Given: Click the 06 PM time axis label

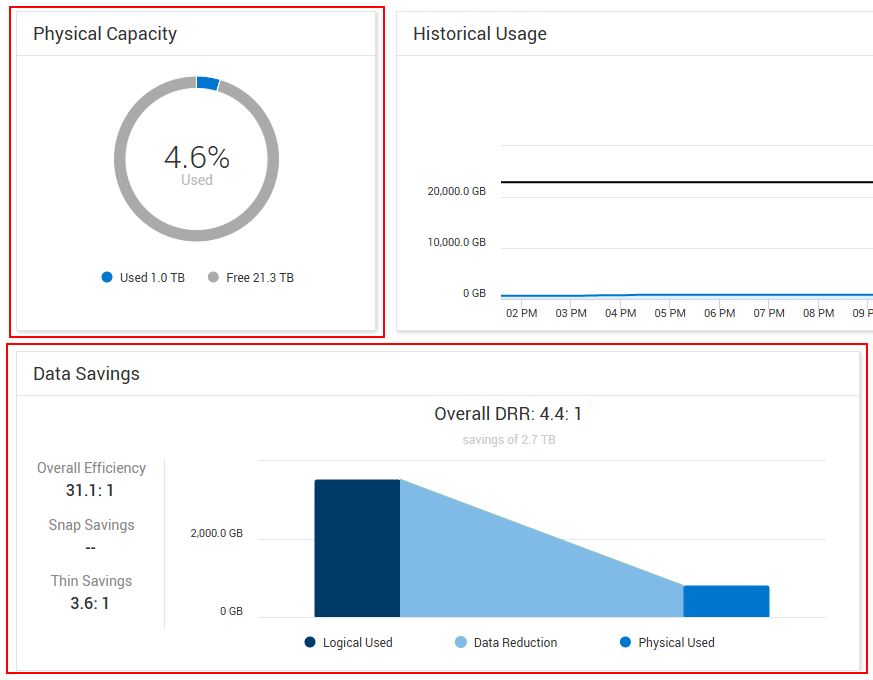Looking at the screenshot, I should point(719,313).
